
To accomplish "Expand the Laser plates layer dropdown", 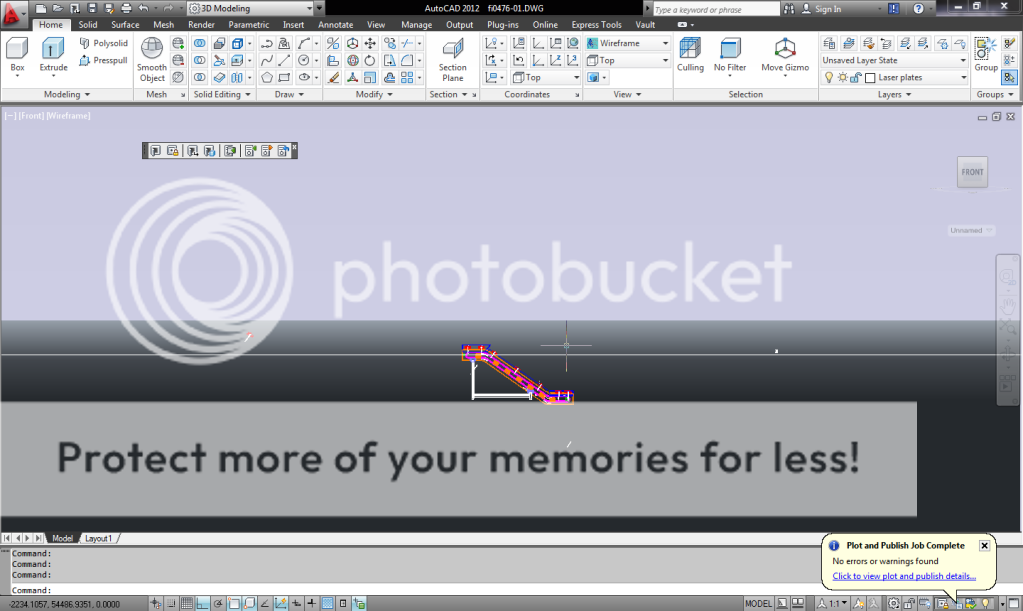I will 962,77.
